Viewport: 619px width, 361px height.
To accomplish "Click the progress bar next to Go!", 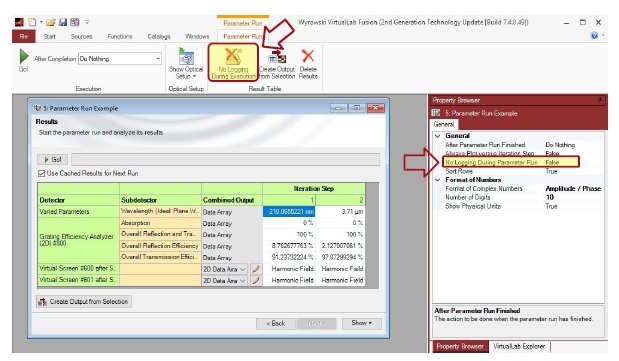I will click(225, 160).
